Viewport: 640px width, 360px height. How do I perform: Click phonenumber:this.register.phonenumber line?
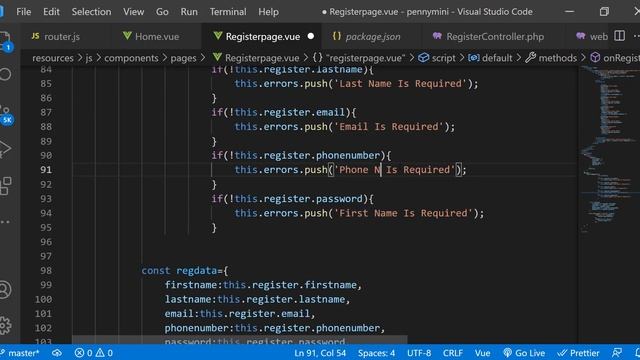pos(275,328)
